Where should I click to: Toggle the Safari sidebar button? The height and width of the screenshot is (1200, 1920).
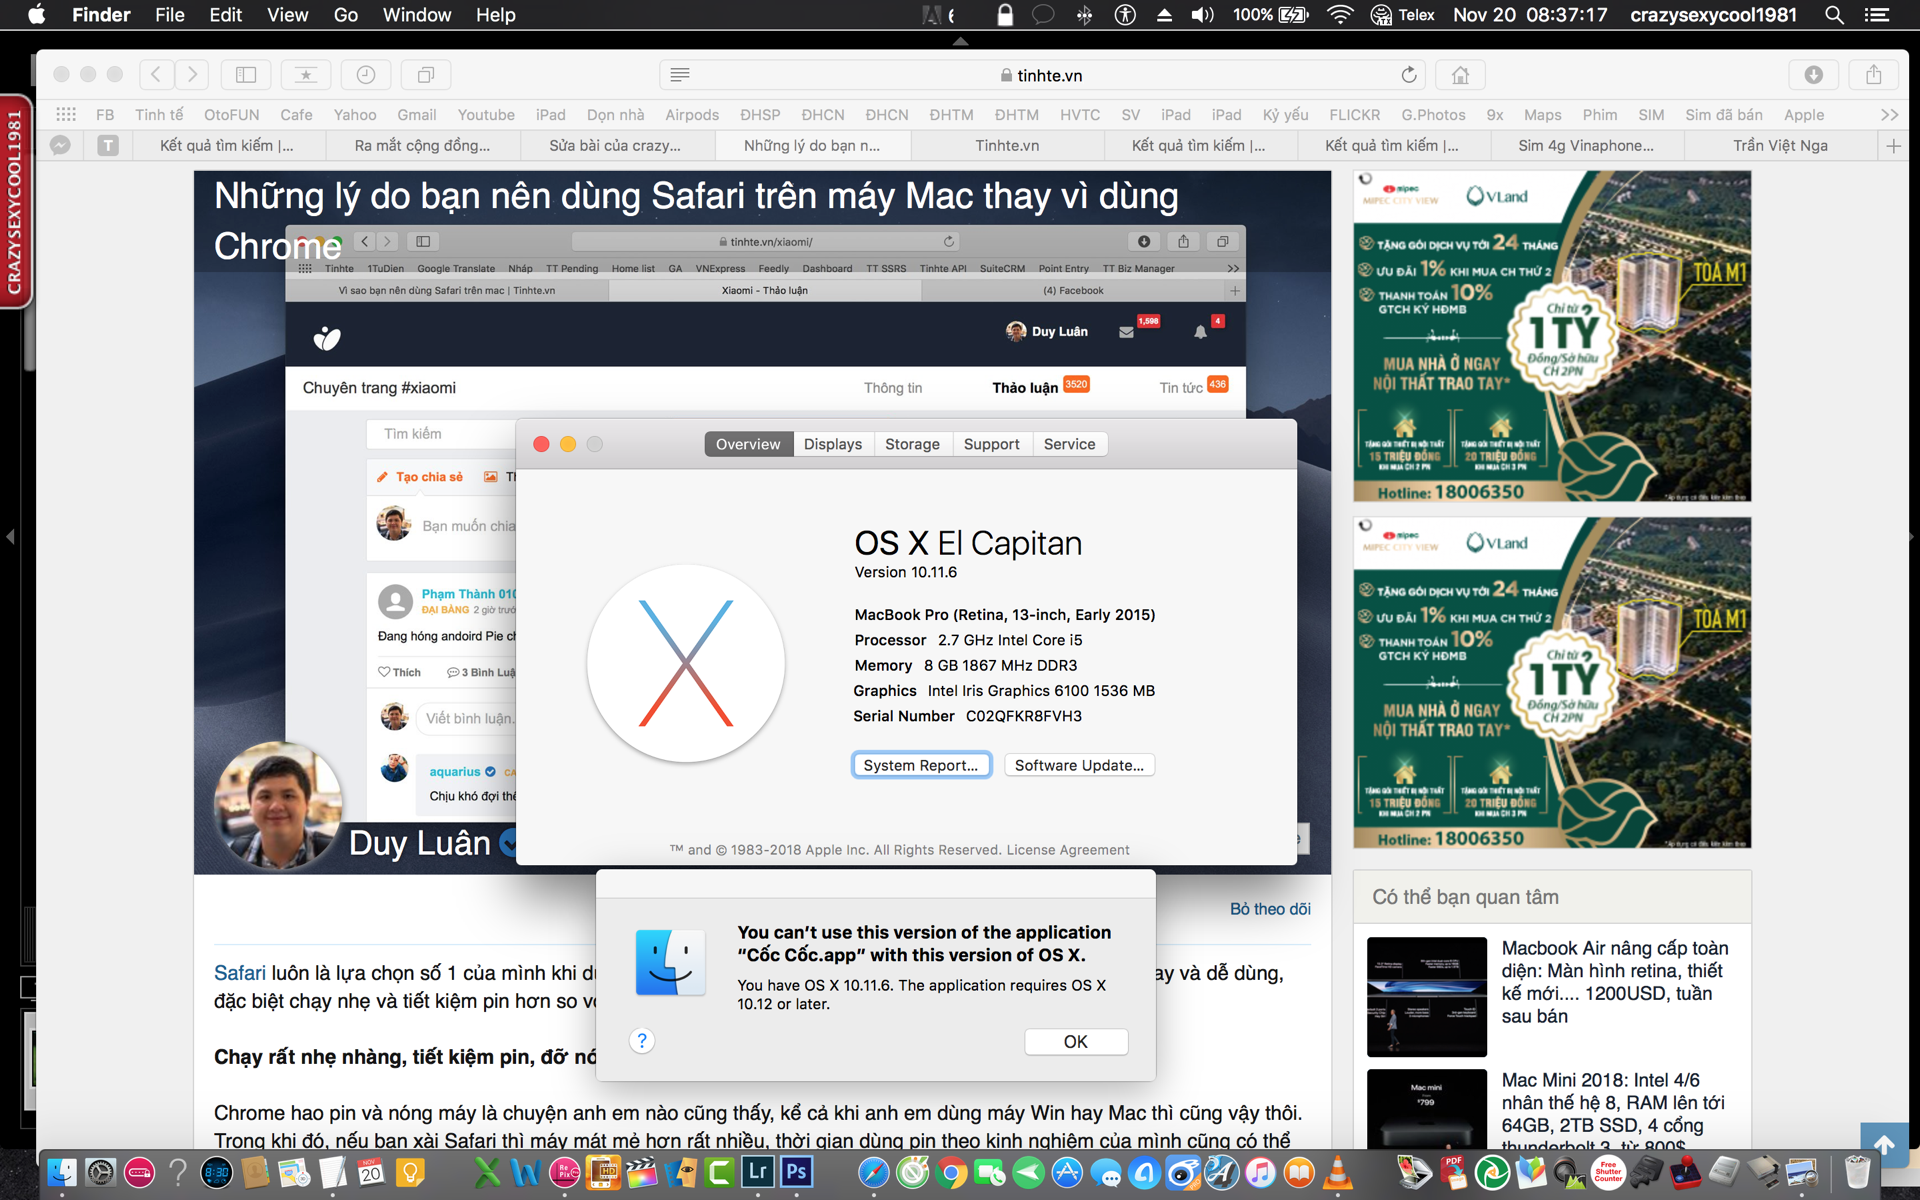[x=246, y=75]
